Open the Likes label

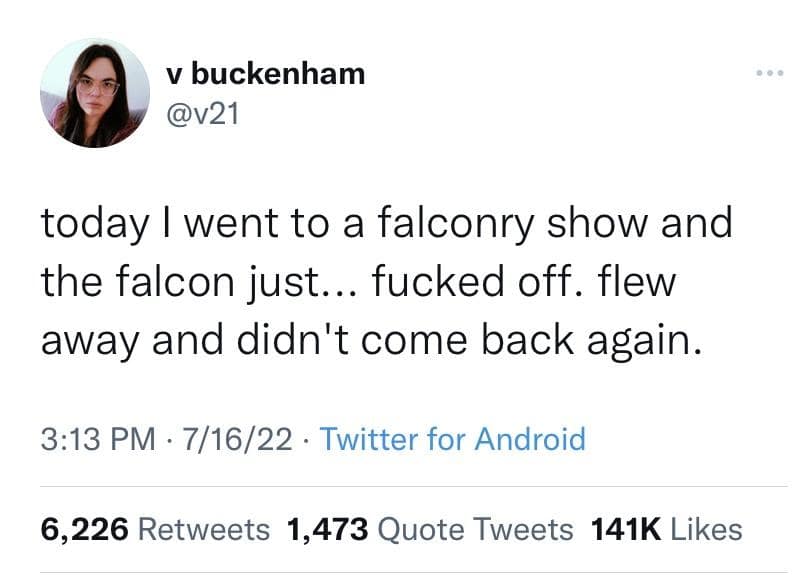(x=706, y=530)
